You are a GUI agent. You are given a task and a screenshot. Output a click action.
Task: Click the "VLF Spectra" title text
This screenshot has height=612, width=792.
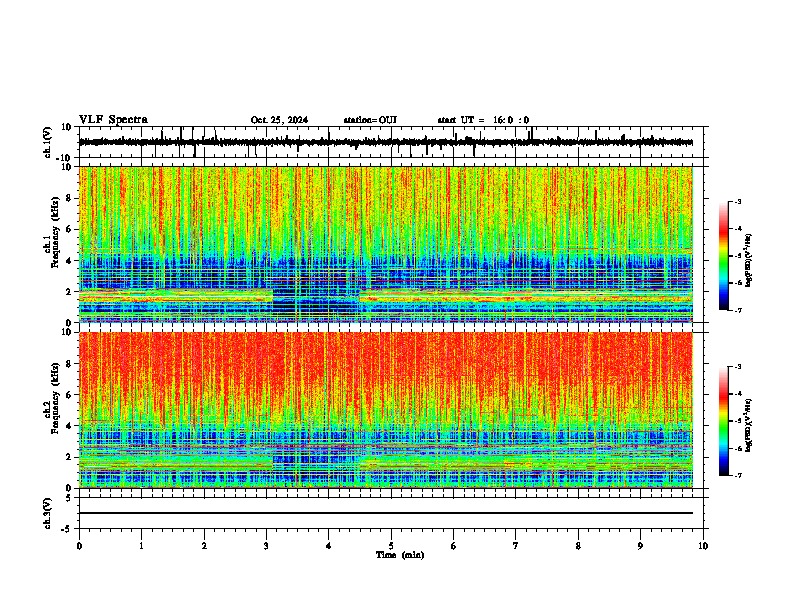tap(113, 120)
